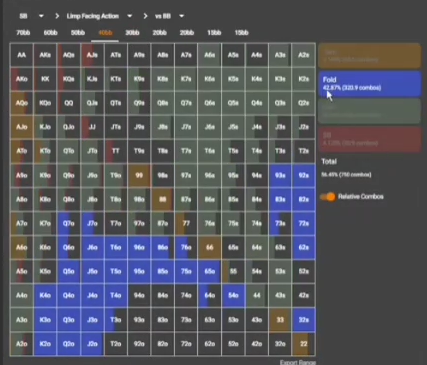
Task: Click the KK pocket pair cell
Action: tap(45, 79)
